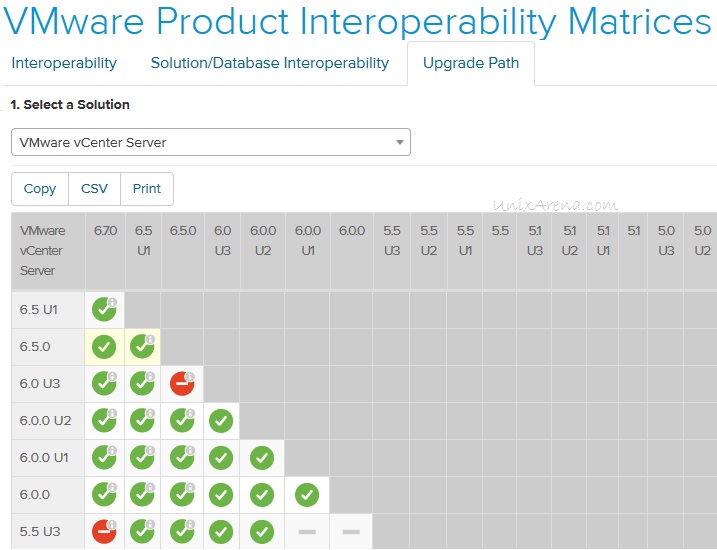Click the 5.0 U3 column header
Viewport: 717px width, 550px height.
[666, 251]
